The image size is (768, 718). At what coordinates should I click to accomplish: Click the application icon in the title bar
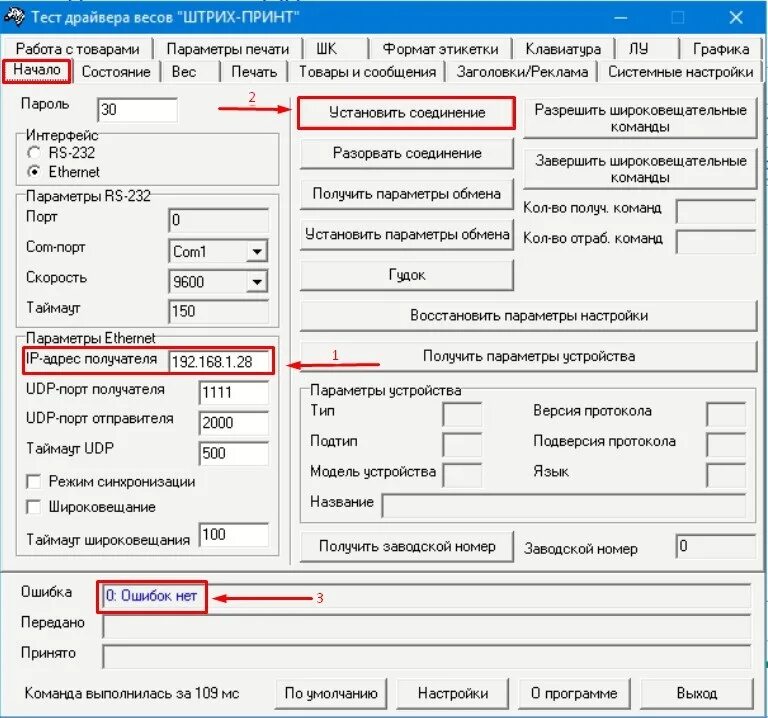[14, 17]
